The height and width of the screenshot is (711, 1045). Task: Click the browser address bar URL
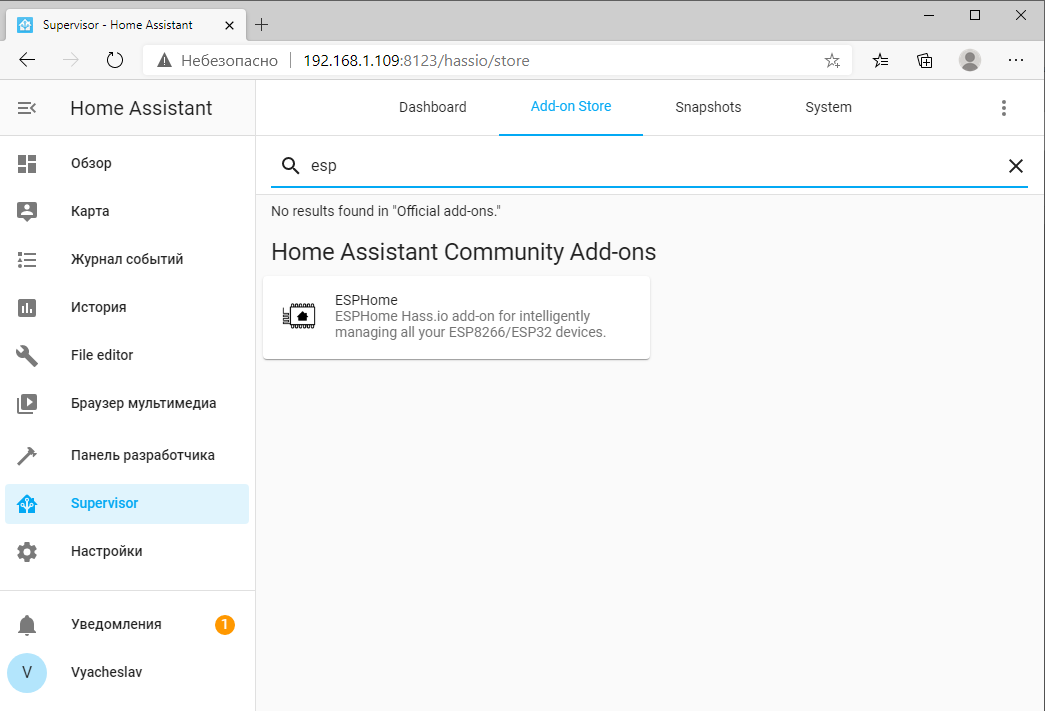coord(417,61)
